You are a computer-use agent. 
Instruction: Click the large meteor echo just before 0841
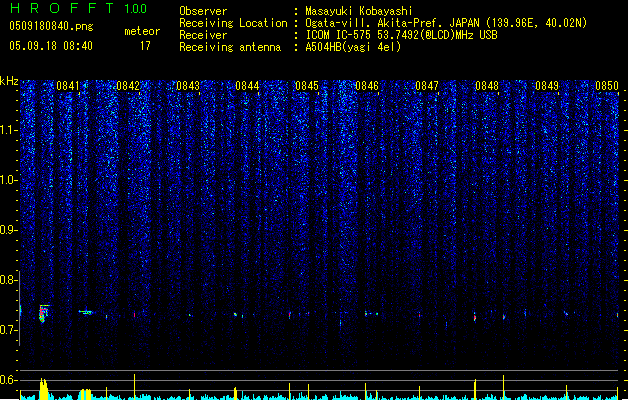tap(43, 313)
